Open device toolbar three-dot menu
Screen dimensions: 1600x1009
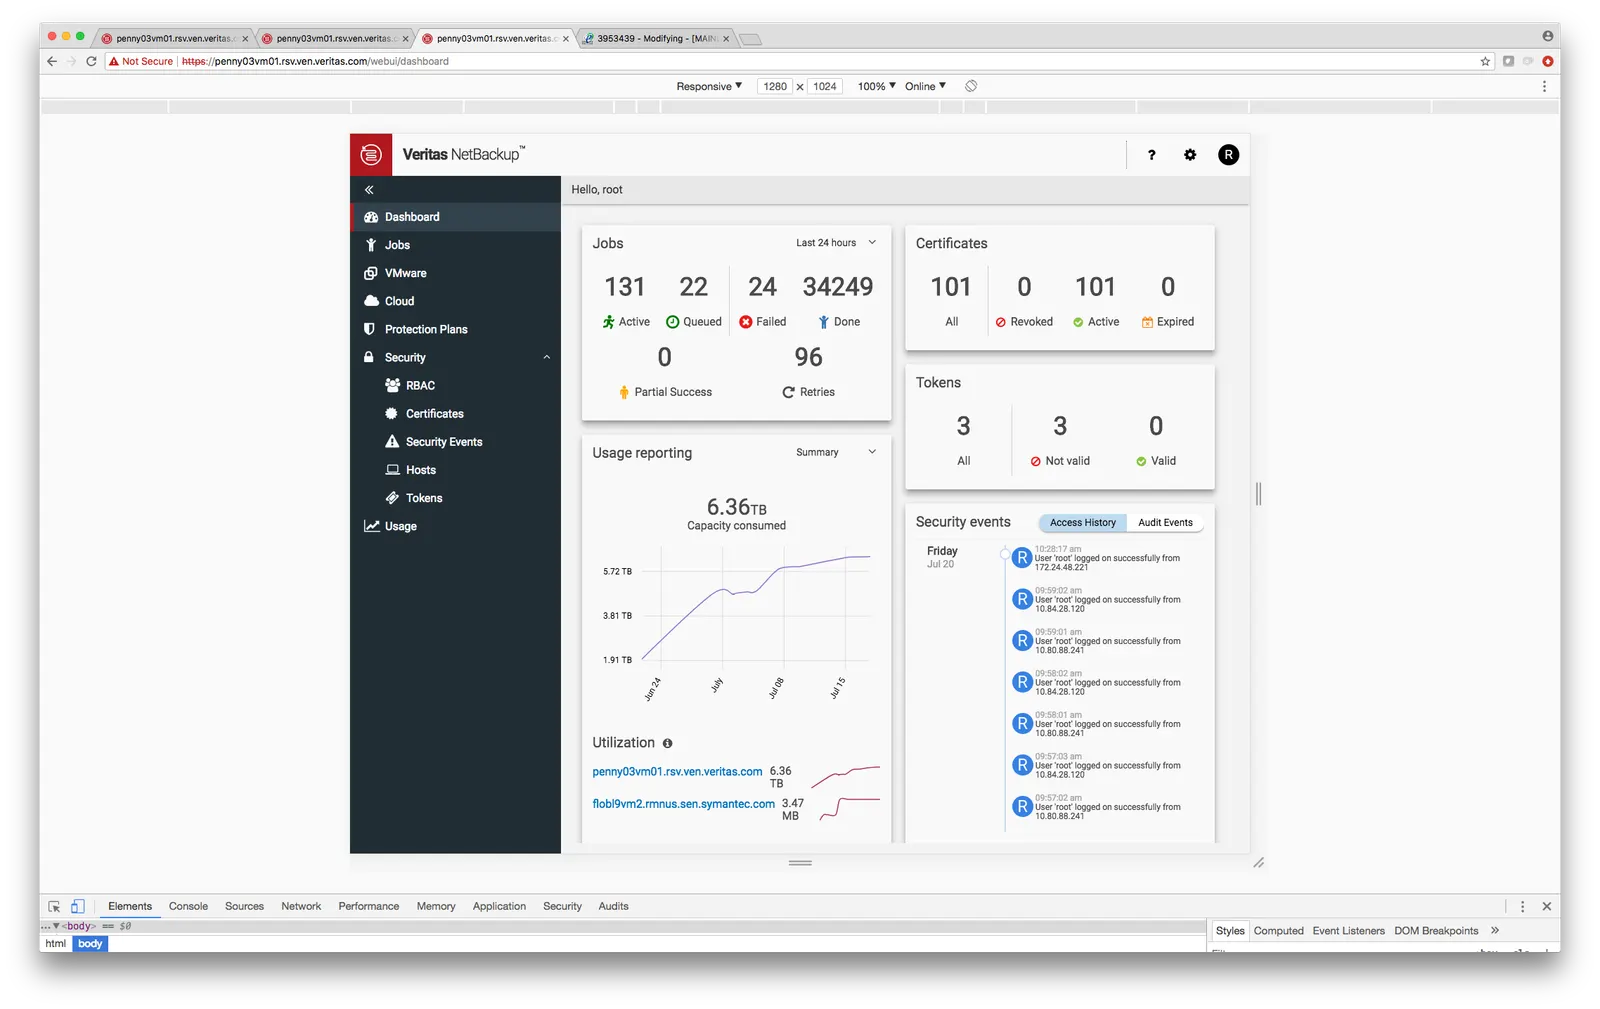click(x=1544, y=86)
